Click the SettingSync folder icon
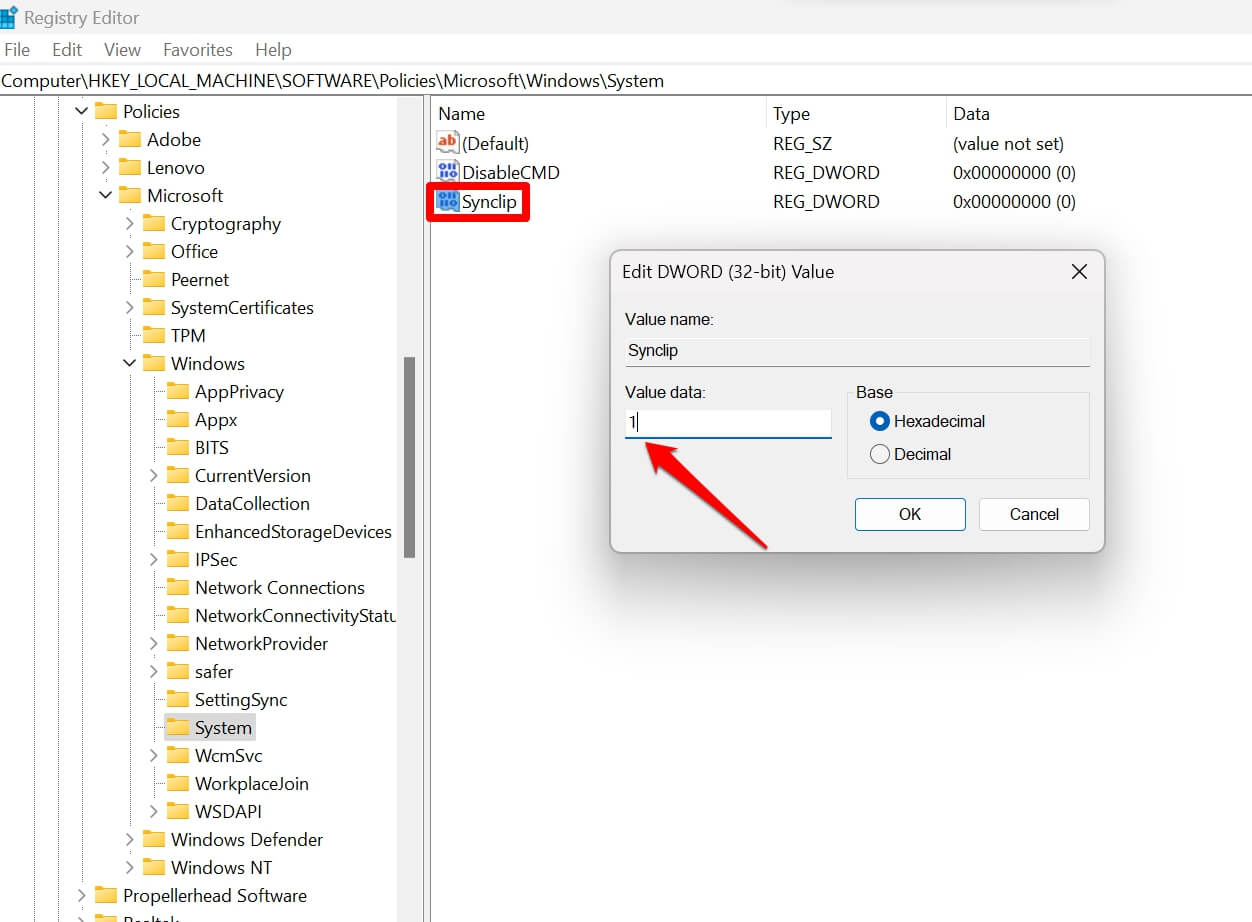 pyautogui.click(x=178, y=698)
